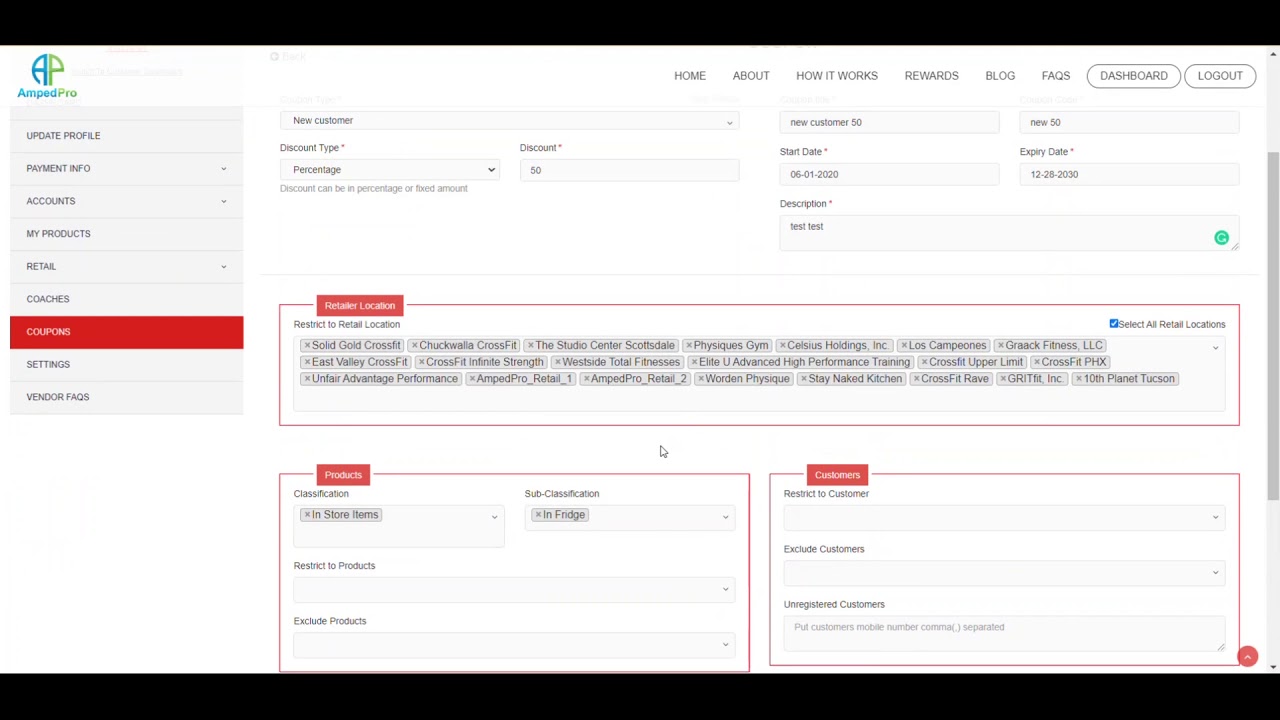
Task: Click the Description text area
Action: pyautogui.click(x=1009, y=233)
